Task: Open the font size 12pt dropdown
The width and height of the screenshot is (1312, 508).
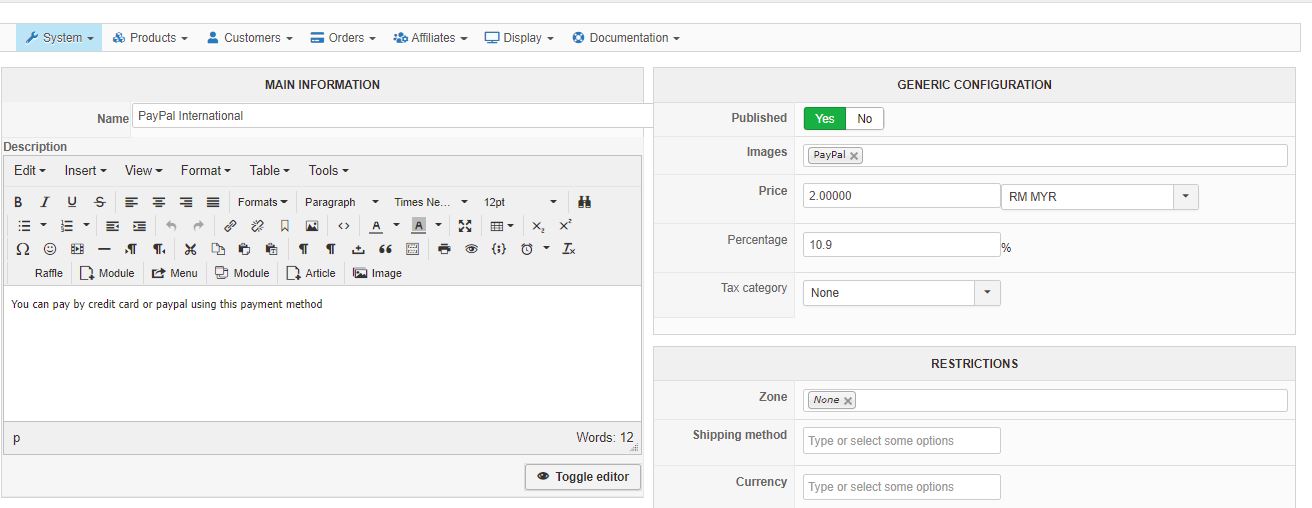Action: pos(520,202)
